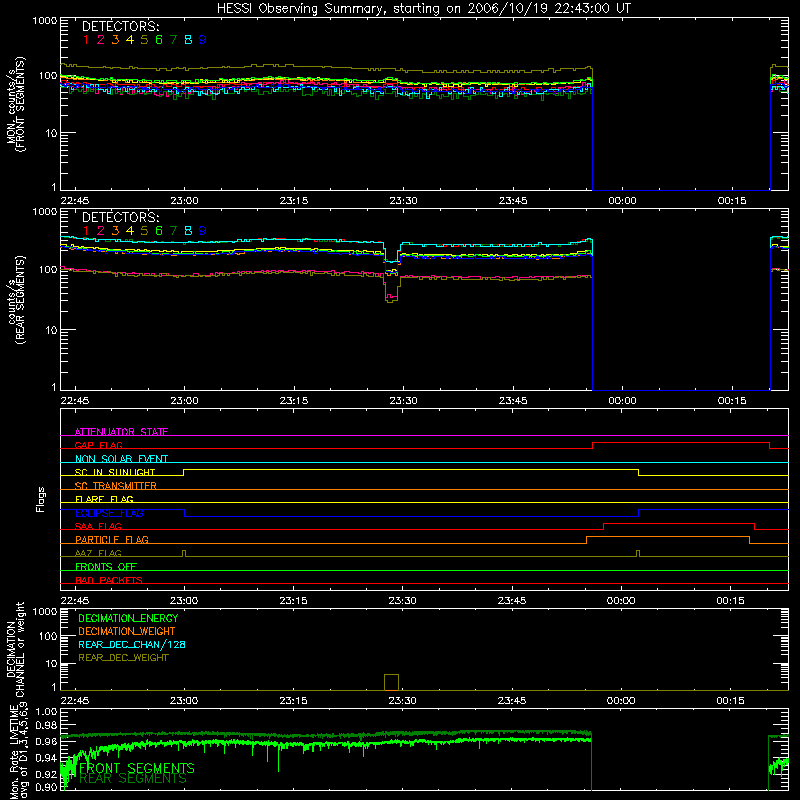Click 00:15 tick label under the Flags plot
800x800 pixels.
[730, 601]
